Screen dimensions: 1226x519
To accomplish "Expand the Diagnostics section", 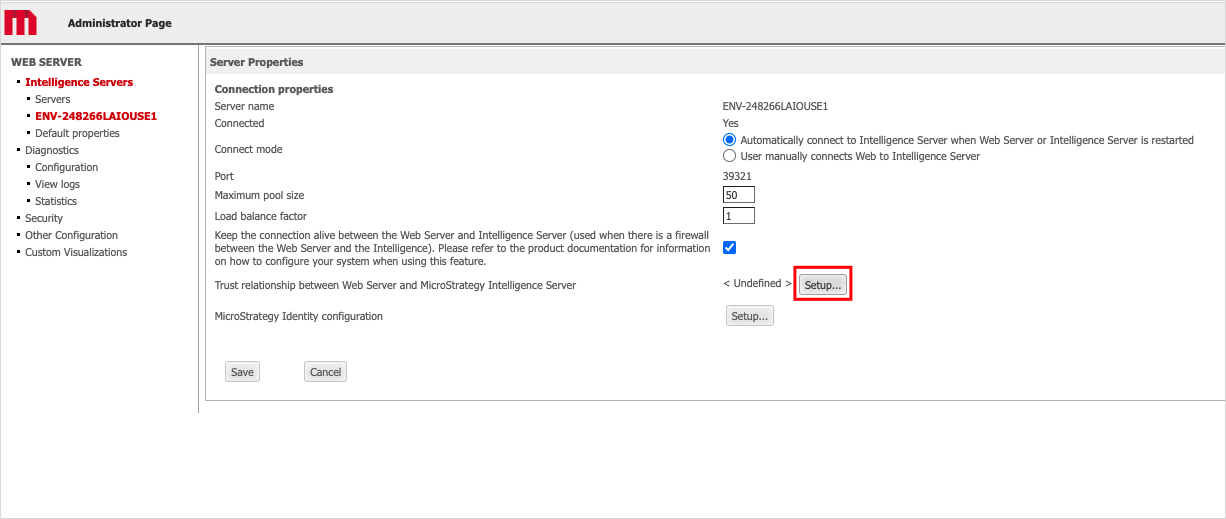I will coord(52,150).
